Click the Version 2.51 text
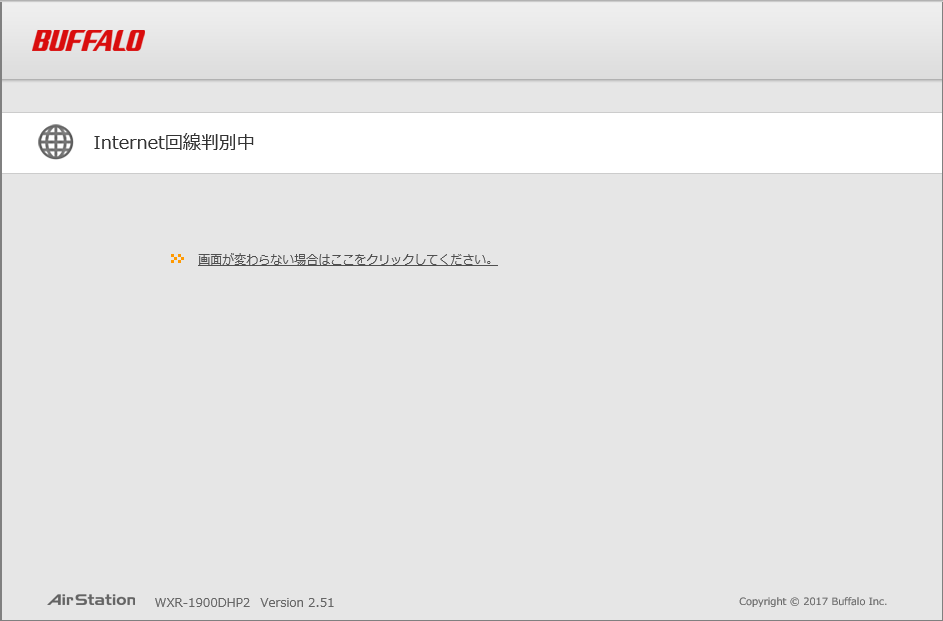 point(297,602)
